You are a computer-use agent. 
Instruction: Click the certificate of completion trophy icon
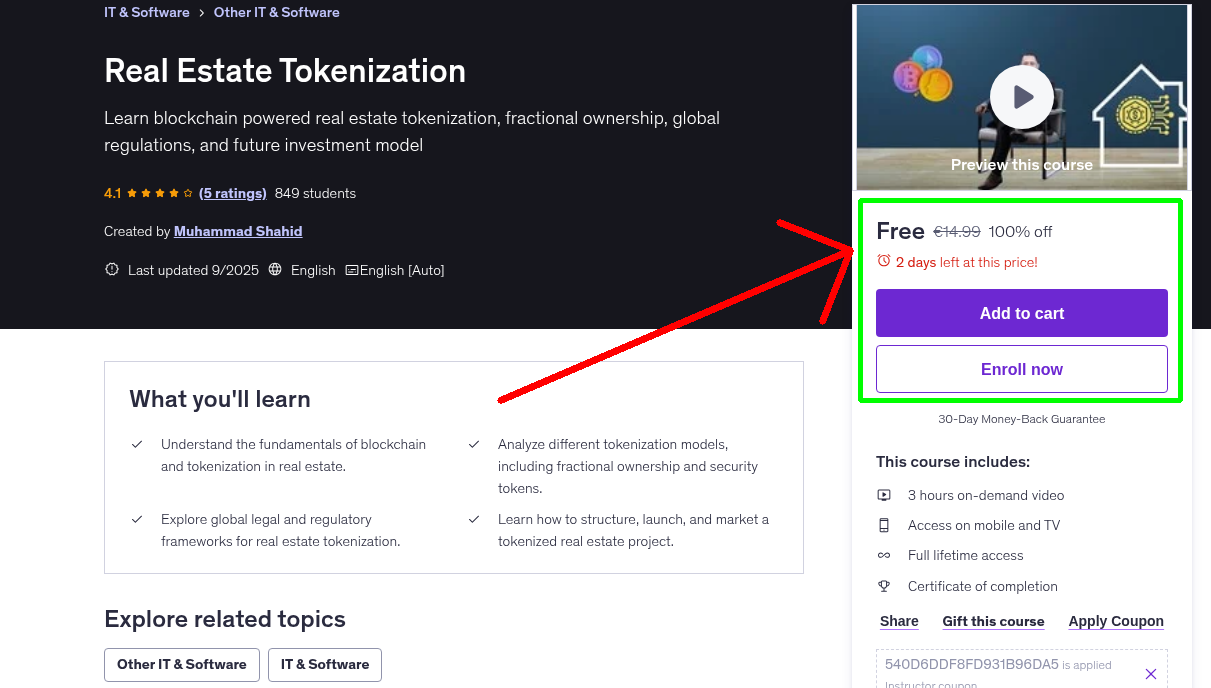pyautogui.click(x=884, y=586)
